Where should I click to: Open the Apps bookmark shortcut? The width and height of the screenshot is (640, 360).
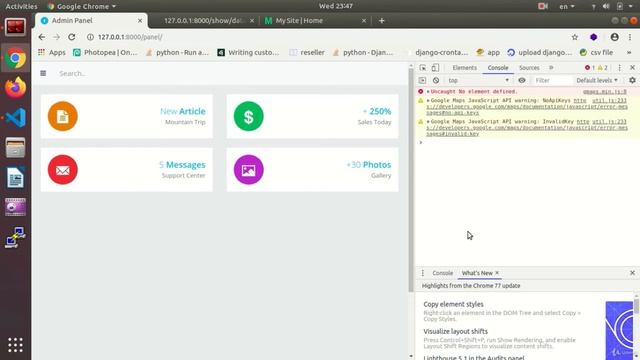[51, 53]
